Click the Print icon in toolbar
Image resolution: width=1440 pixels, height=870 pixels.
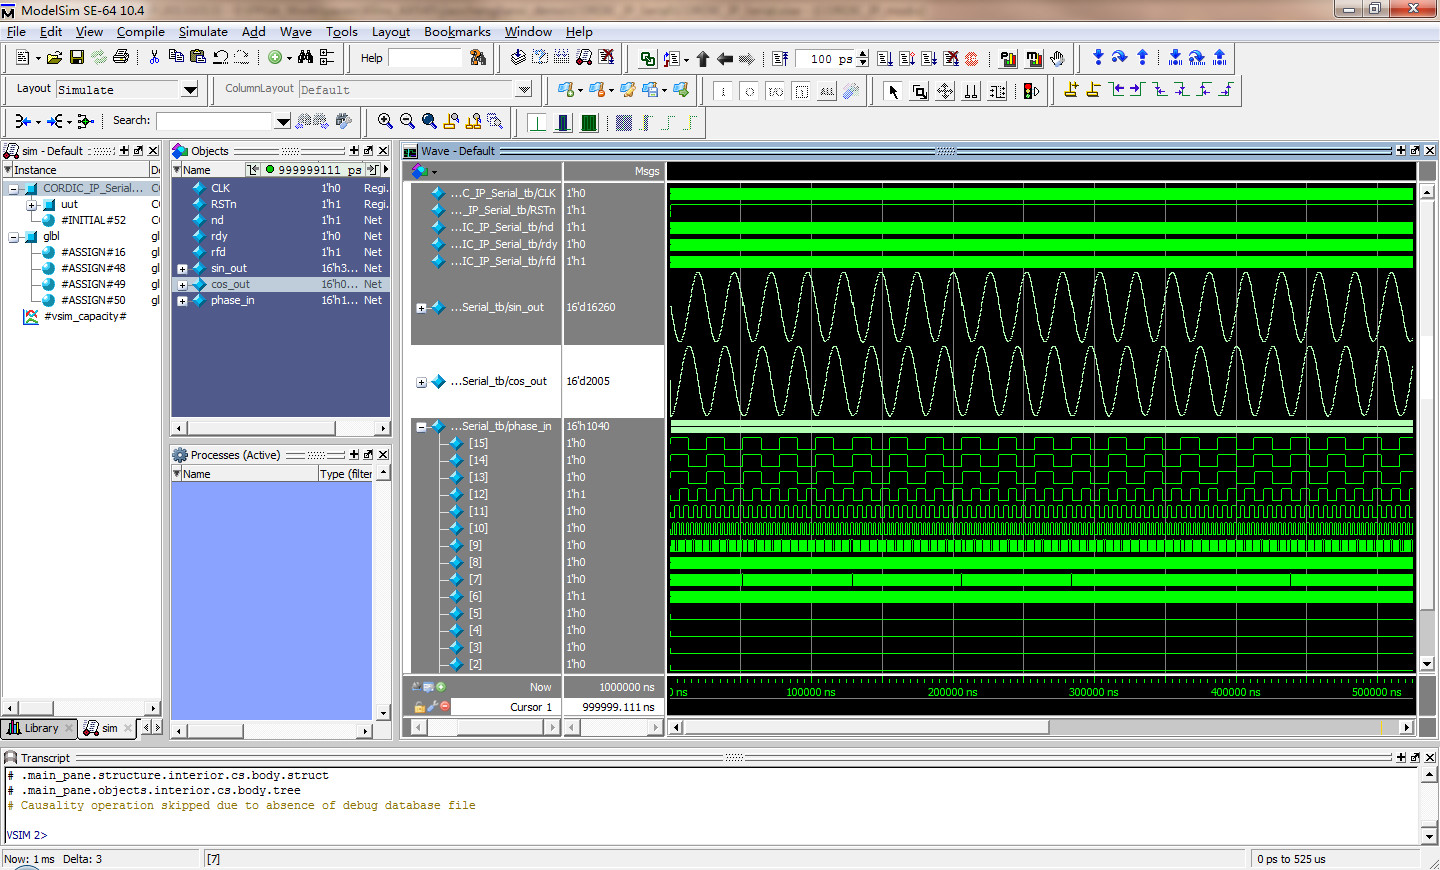(121, 58)
